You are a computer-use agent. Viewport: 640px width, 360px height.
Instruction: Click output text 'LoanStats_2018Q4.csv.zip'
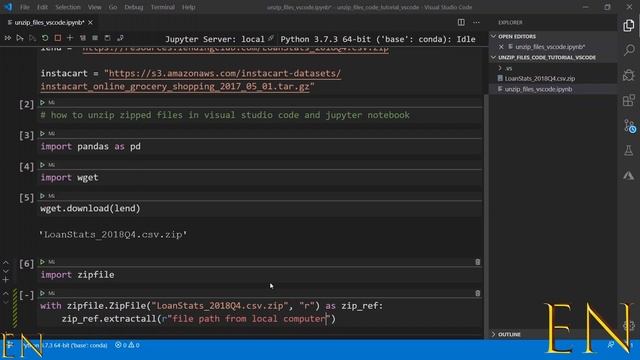113,235
